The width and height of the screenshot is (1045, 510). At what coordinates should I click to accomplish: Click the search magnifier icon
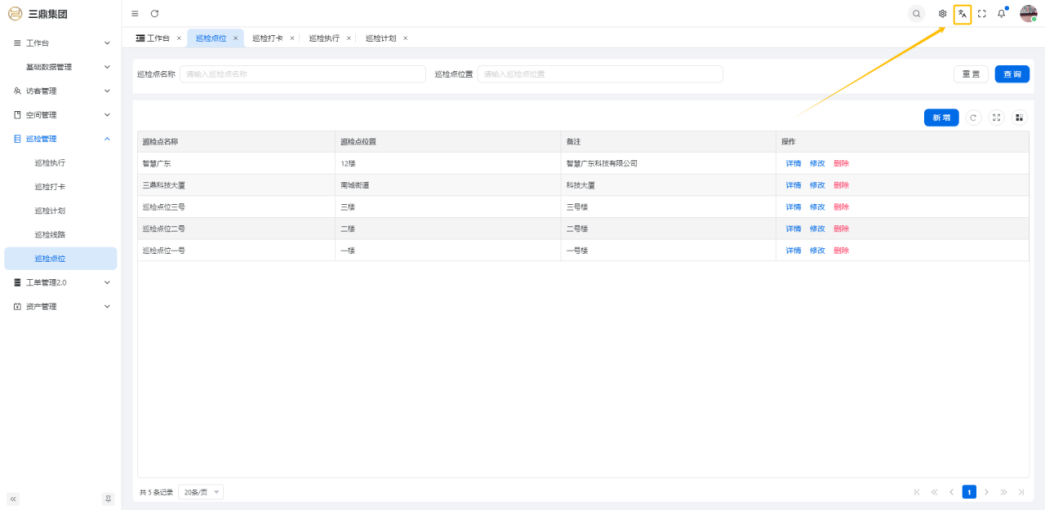click(916, 14)
